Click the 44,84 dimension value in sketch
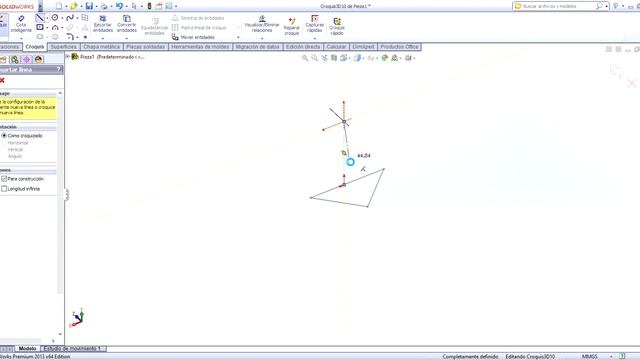This screenshot has height=360, width=640. coord(364,156)
